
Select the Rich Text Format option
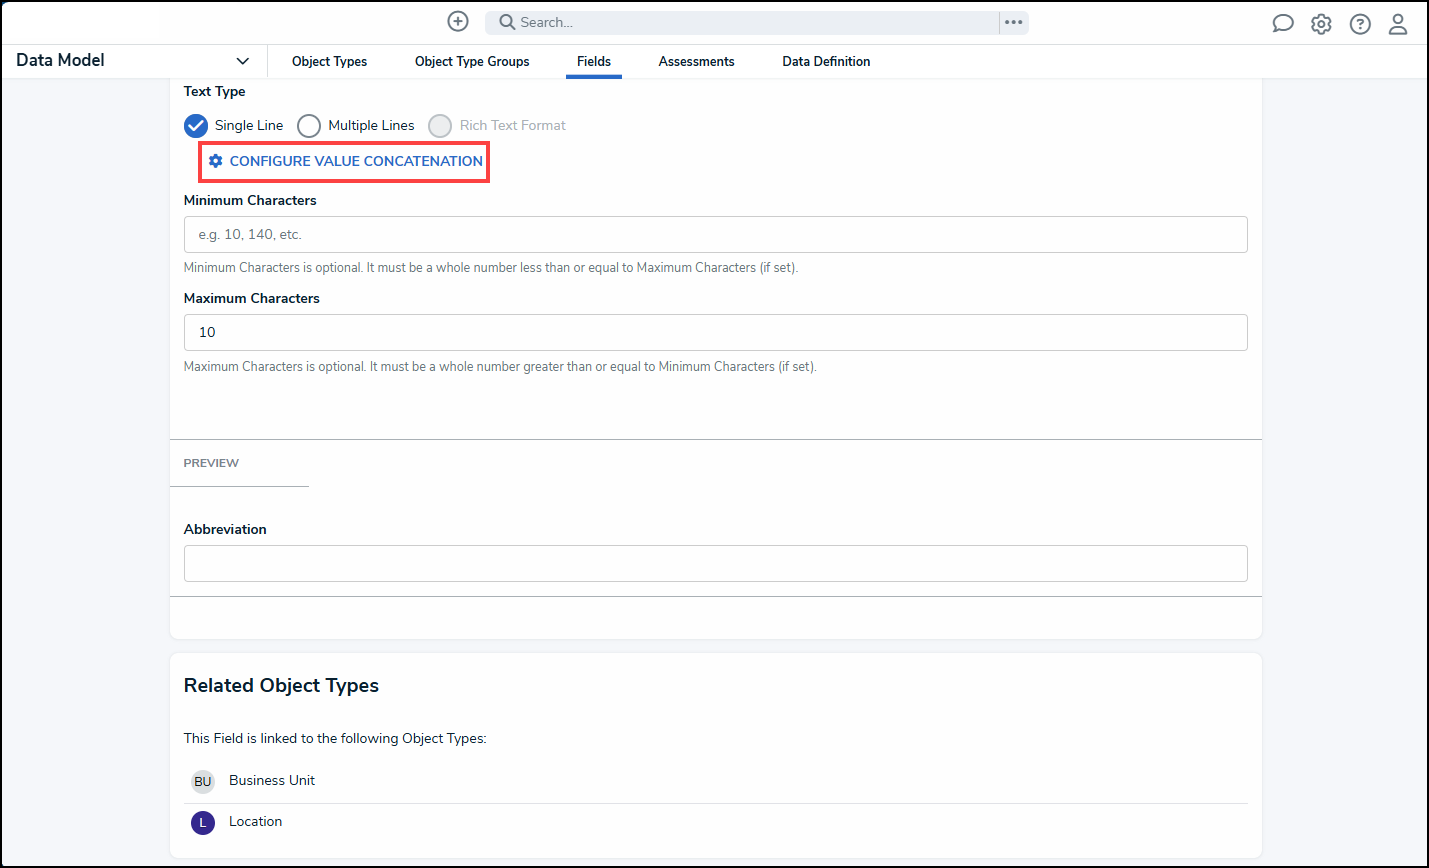click(440, 125)
